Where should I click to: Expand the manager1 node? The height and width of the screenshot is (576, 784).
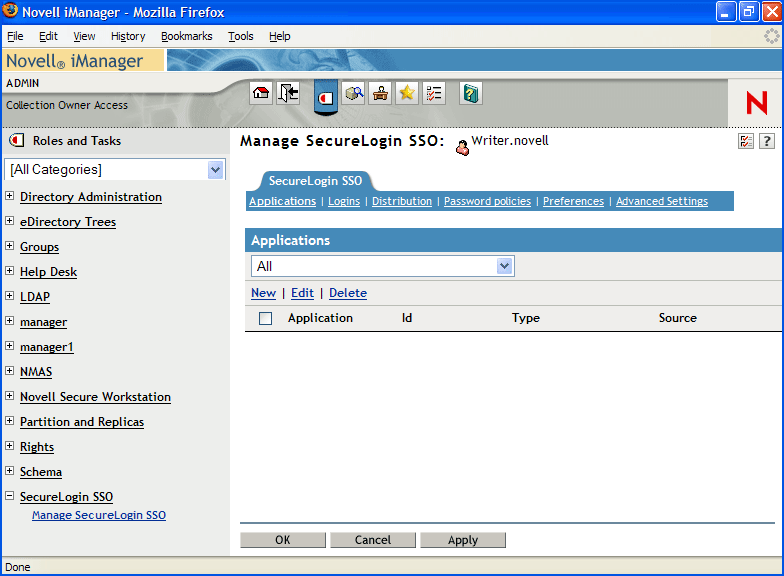[x=10, y=346]
